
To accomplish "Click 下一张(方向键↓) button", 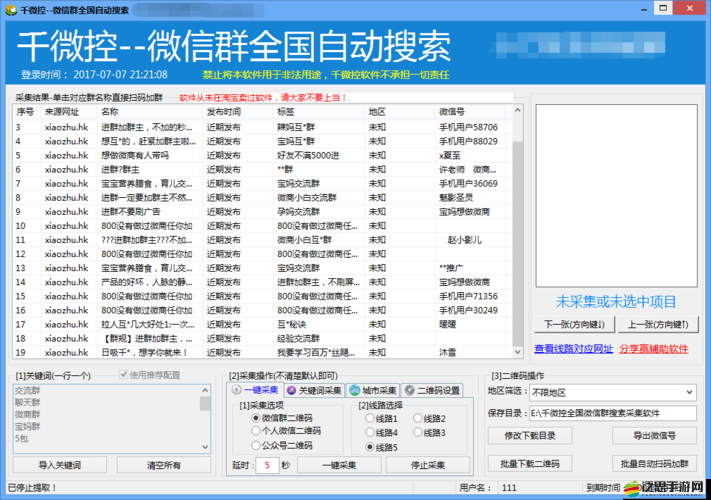I will pos(575,325).
